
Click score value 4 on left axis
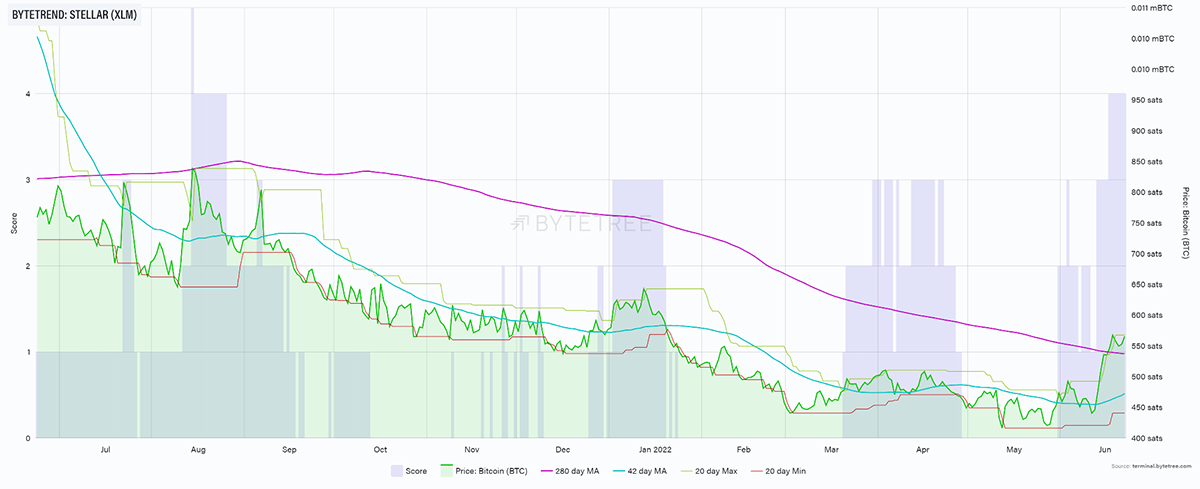pyautogui.click(x=28, y=94)
